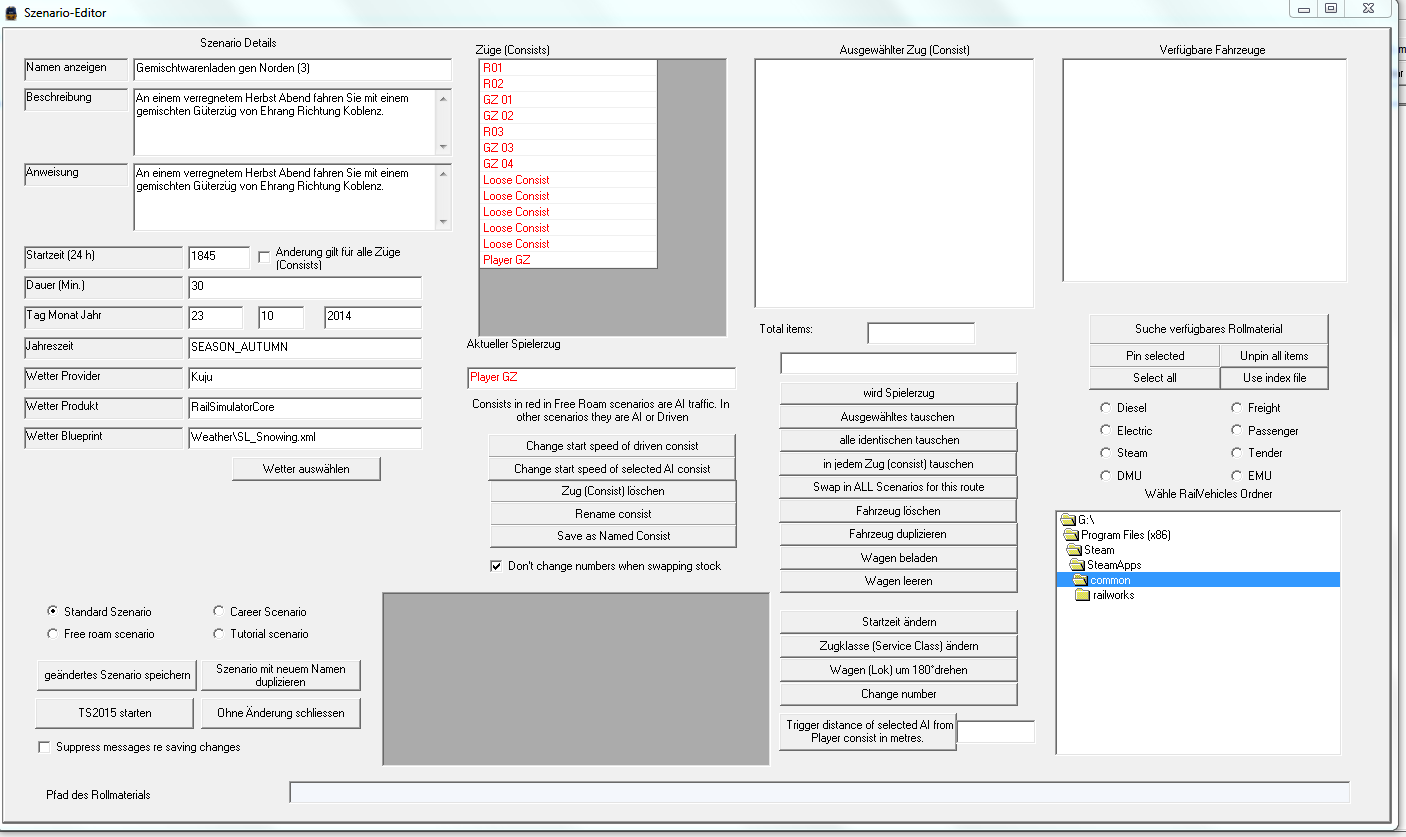This screenshot has width=1406, height=837.
Task: Filter rolling stock by Electric
Action: (1105, 431)
